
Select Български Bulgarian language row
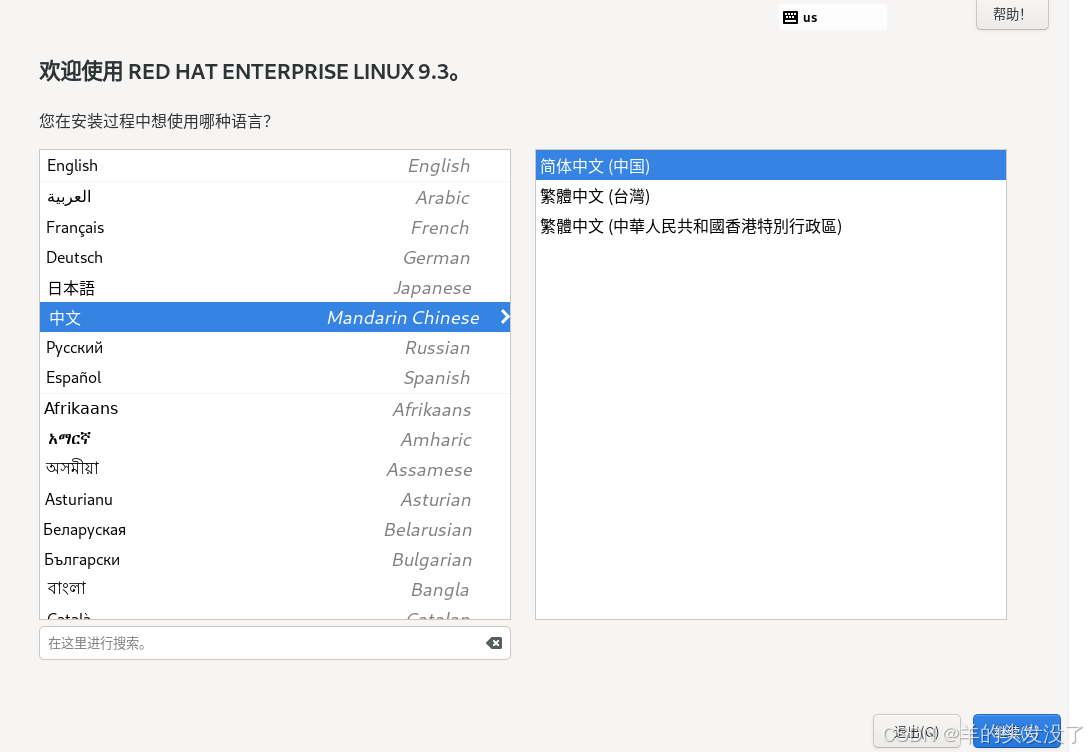[x=275, y=560]
